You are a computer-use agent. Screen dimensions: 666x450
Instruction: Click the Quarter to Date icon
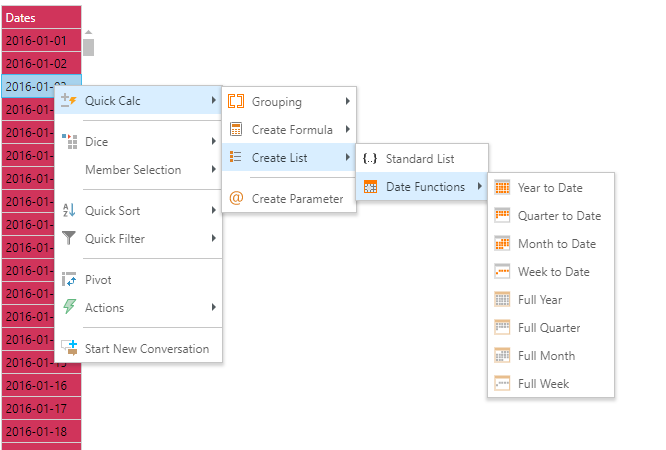502,215
